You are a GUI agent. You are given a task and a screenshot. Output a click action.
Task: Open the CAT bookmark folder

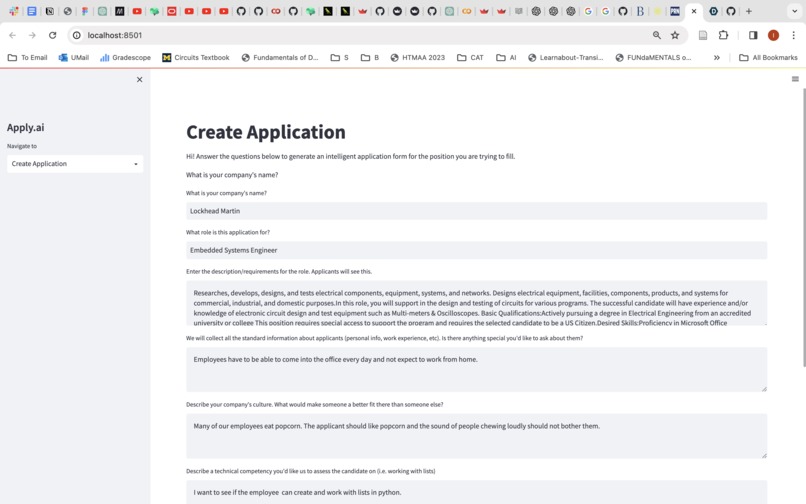pos(470,58)
